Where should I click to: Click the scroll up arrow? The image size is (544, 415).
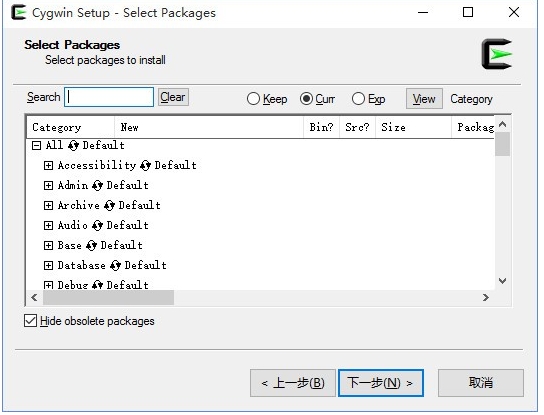tap(502, 124)
